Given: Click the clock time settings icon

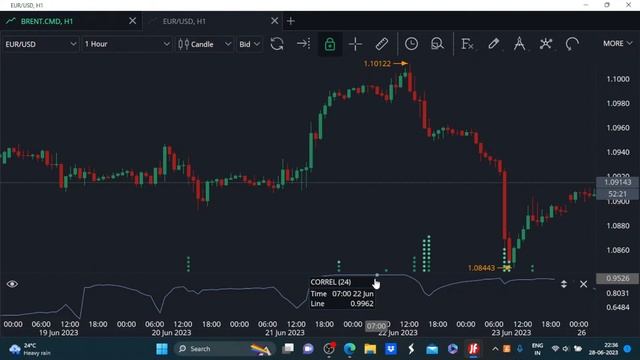Looking at the screenshot, I should pos(411,44).
